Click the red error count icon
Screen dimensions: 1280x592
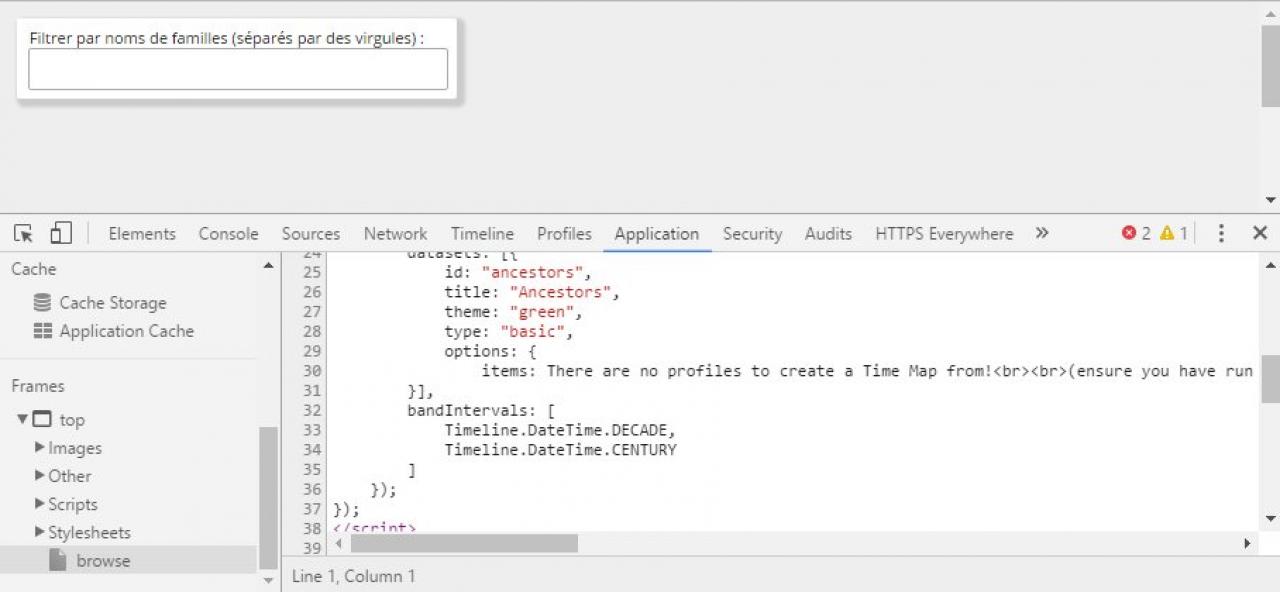(x=1129, y=233)
